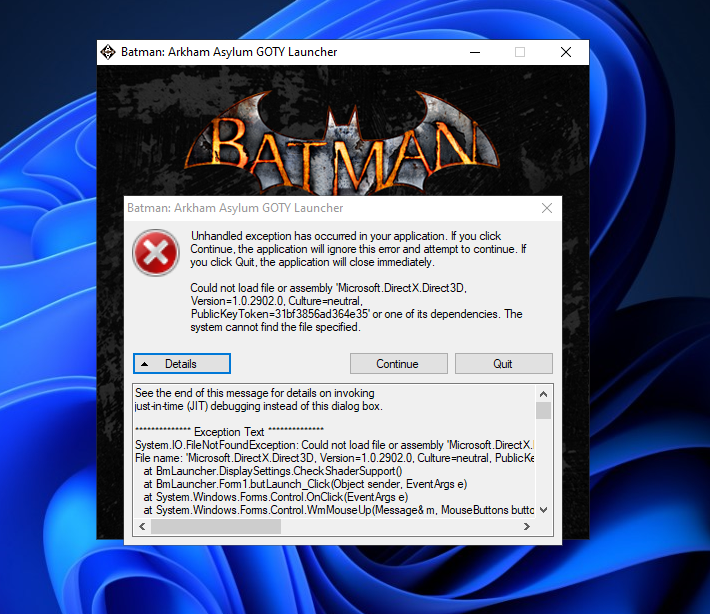Collapse the Details section of the error dialog
Viewport: 710px width, 614px height.
pyautogui.click(x=182, y=364)
